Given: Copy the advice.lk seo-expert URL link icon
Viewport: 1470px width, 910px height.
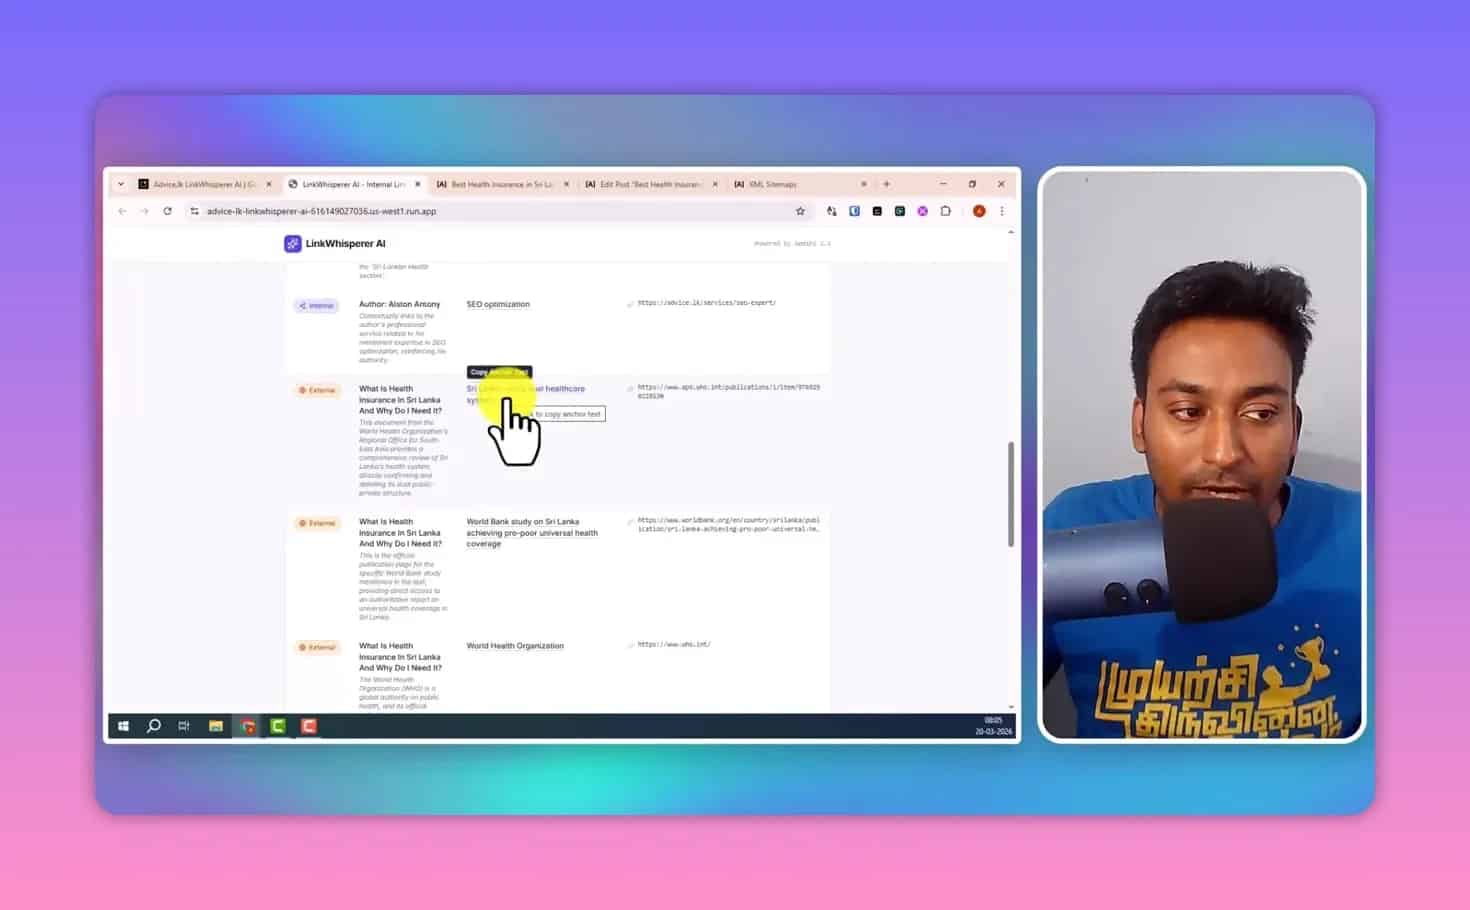Looking at the screenshot, I should [x=630, y=304].
